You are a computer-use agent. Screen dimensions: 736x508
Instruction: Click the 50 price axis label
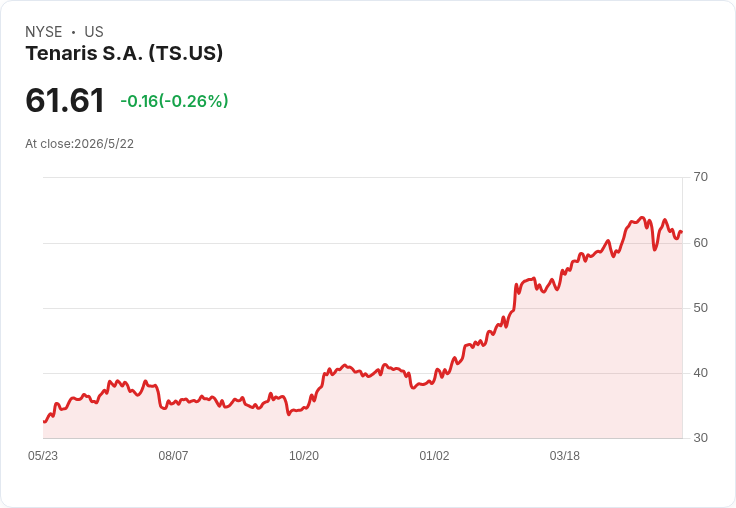pyautogui.click(x=700, y=308)
